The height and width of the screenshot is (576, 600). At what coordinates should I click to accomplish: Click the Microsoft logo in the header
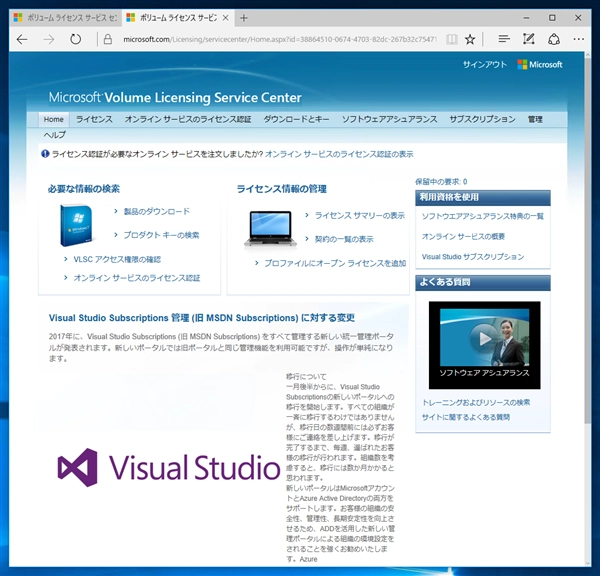click(540, 64)
